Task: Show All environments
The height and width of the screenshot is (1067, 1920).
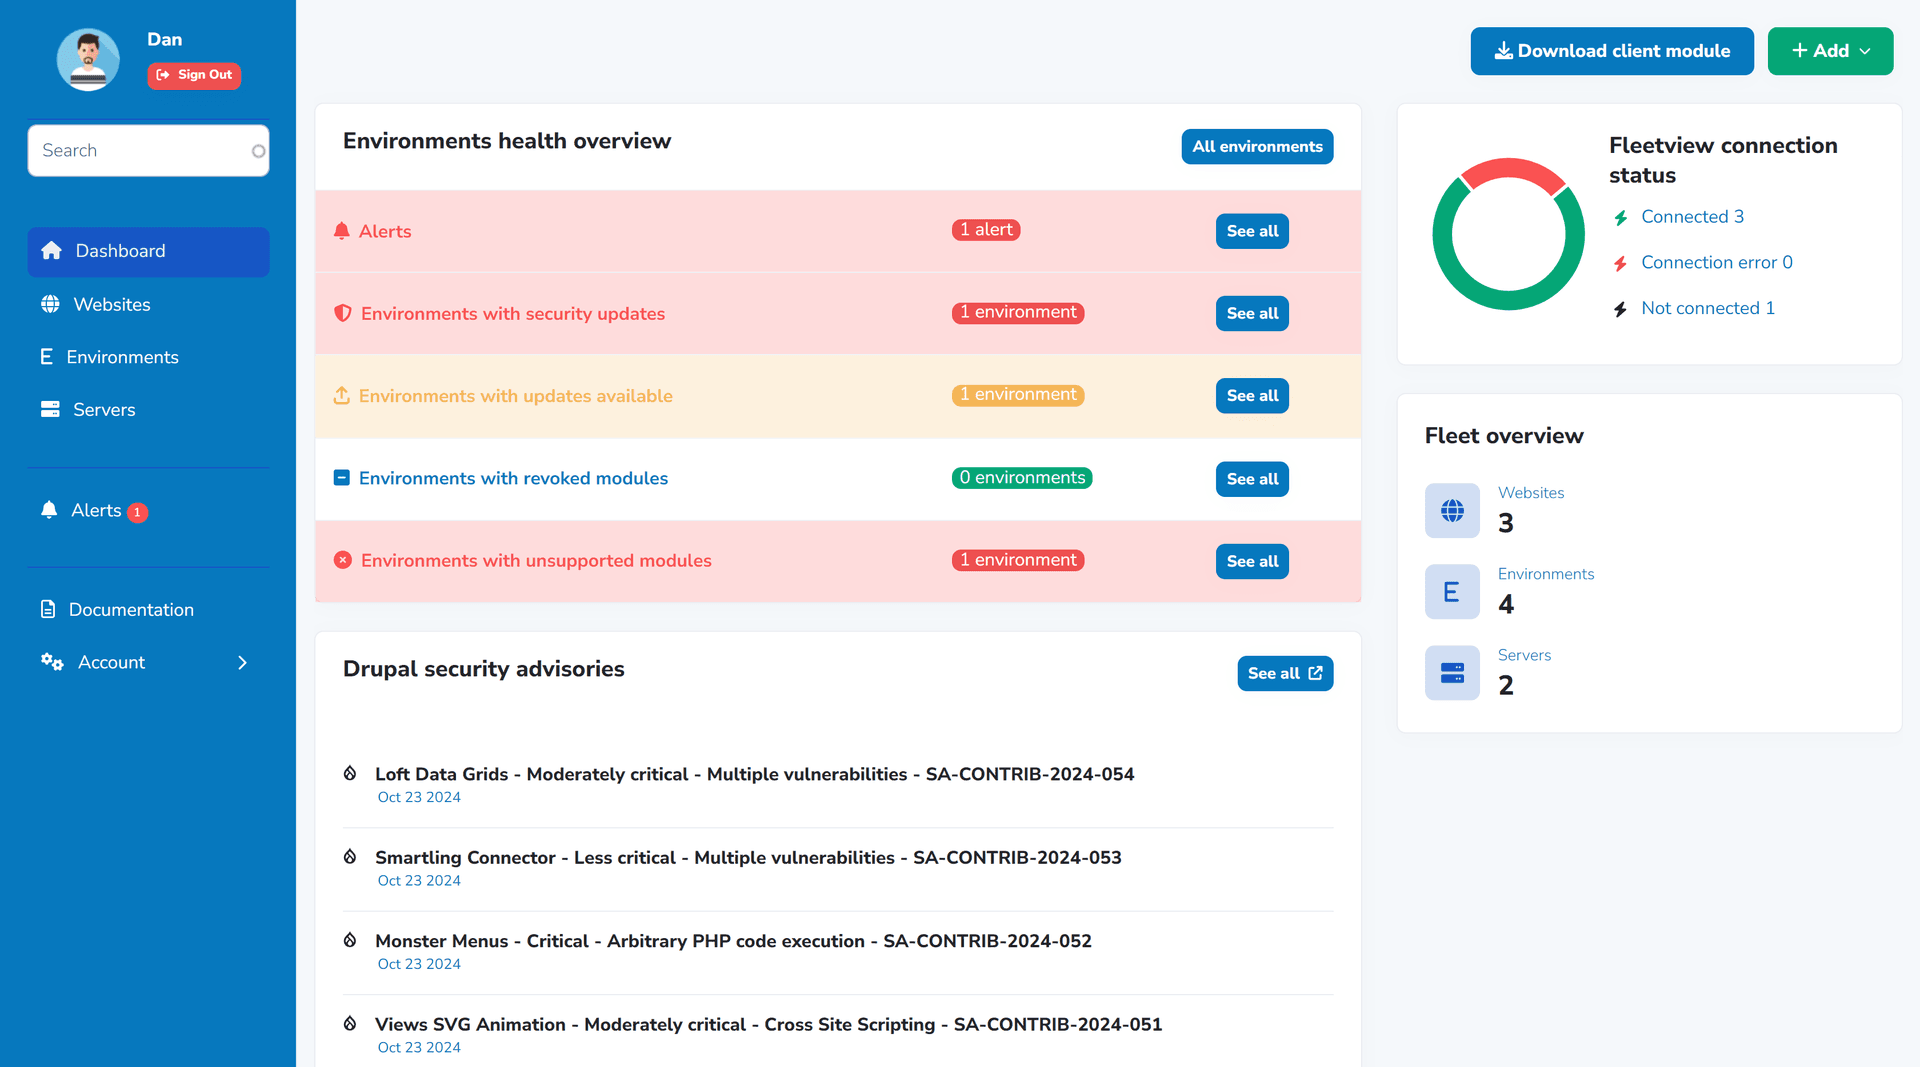Action: [1257, 147]
